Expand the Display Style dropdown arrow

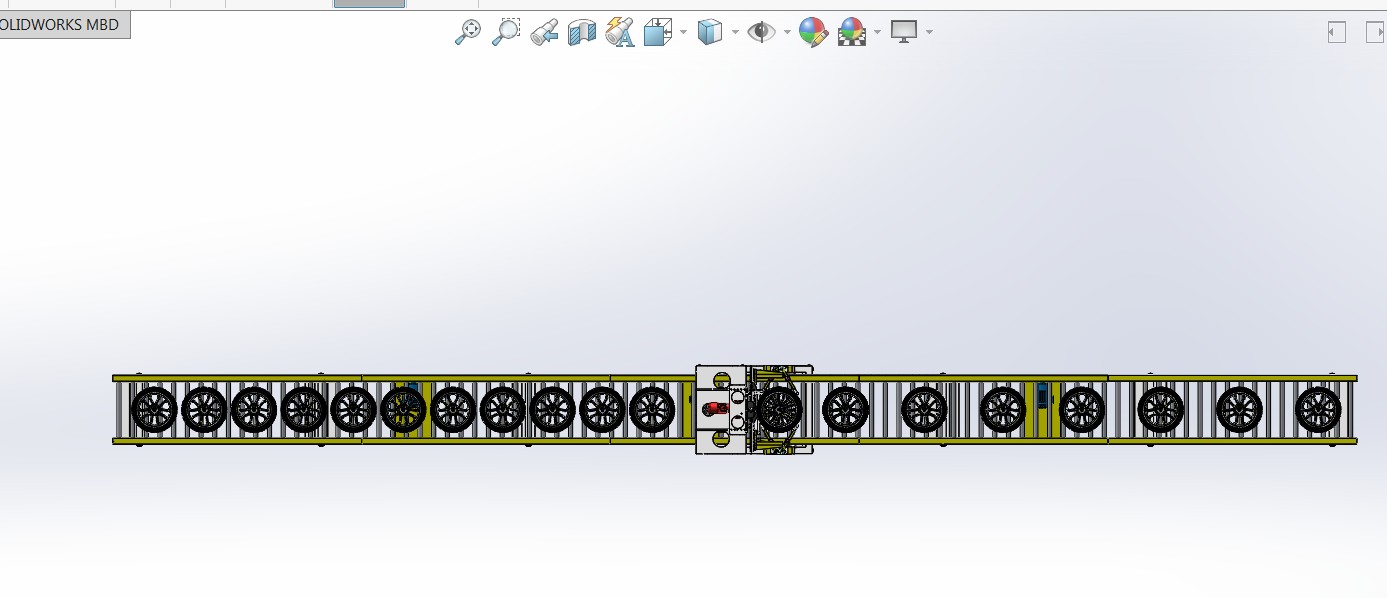coord(735,32)
